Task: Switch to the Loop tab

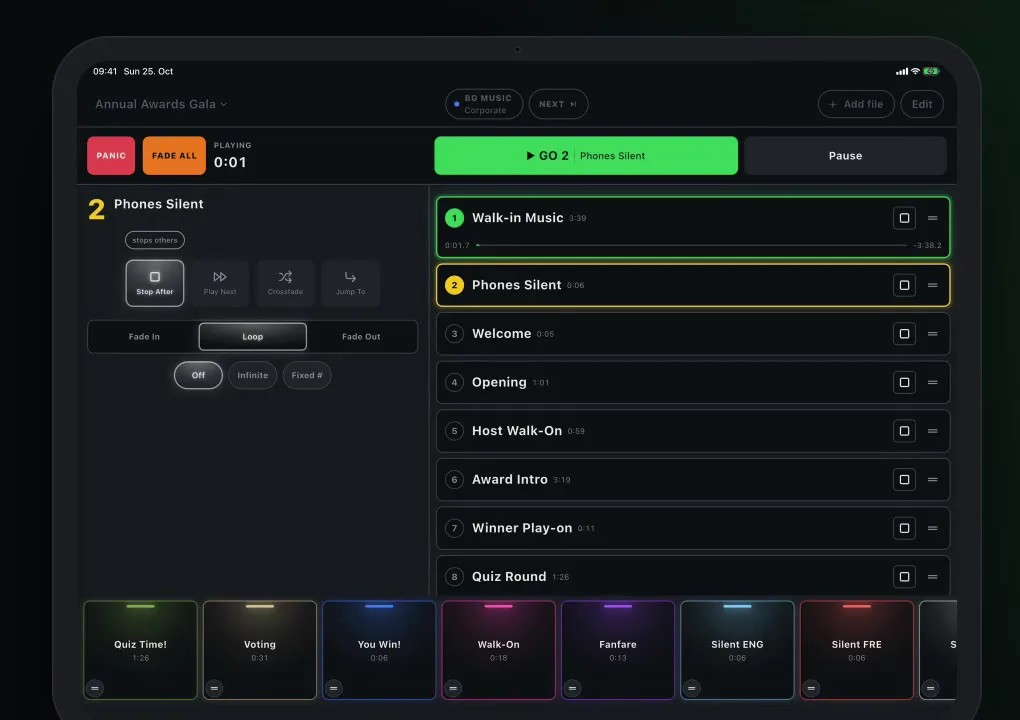Action: [252, 337]
